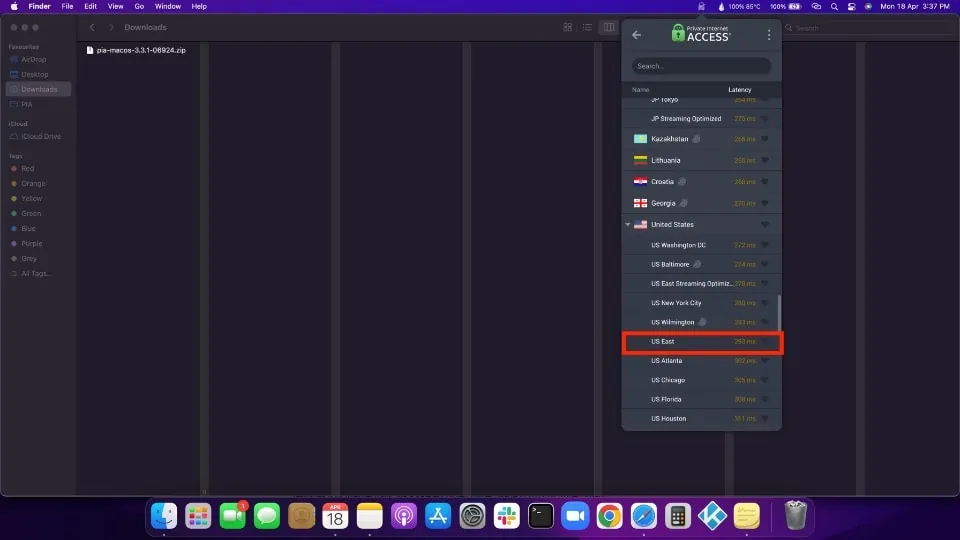Screen dimensions: 960x540
Task: Open the Apple menu
Action: [x=13, y=6]
